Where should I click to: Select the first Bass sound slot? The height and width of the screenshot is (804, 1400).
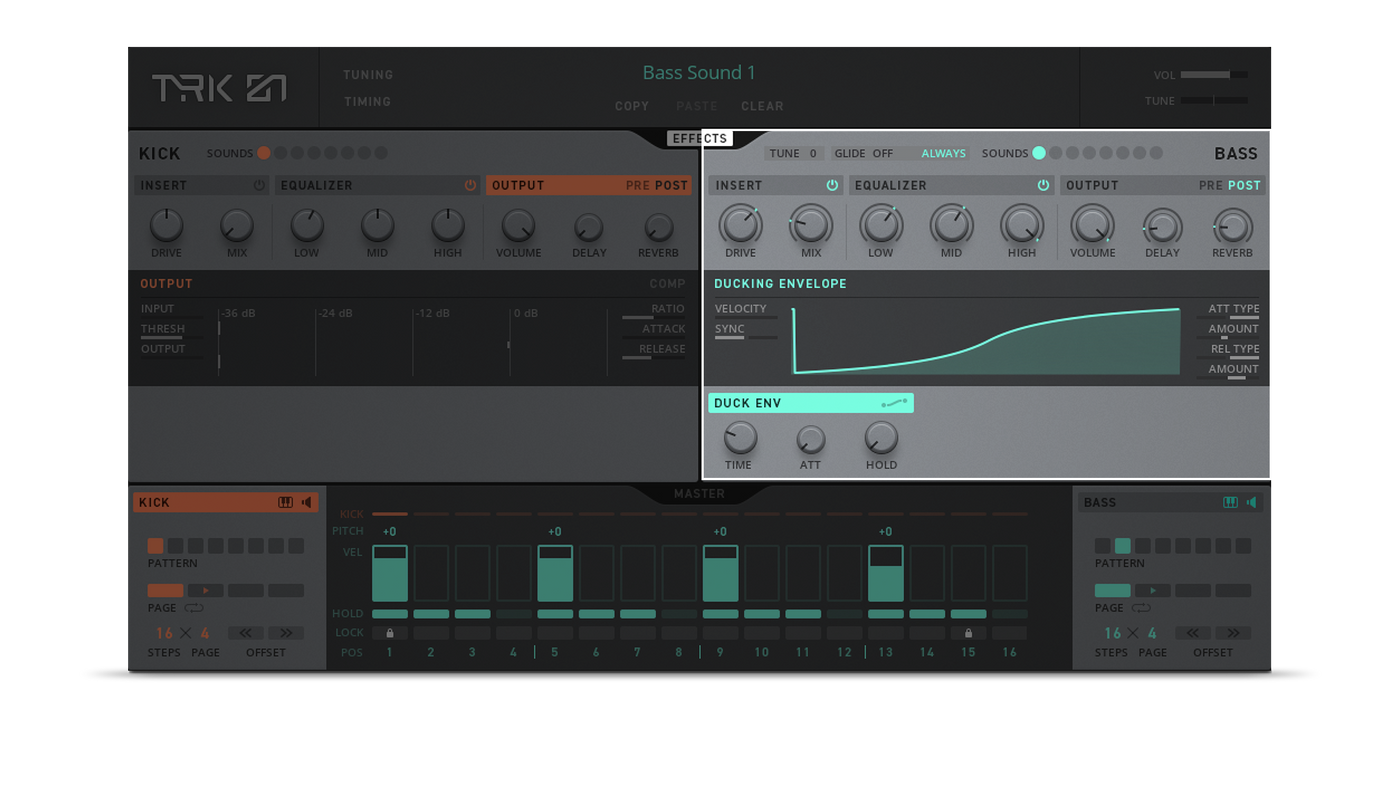pos(1039,153)
